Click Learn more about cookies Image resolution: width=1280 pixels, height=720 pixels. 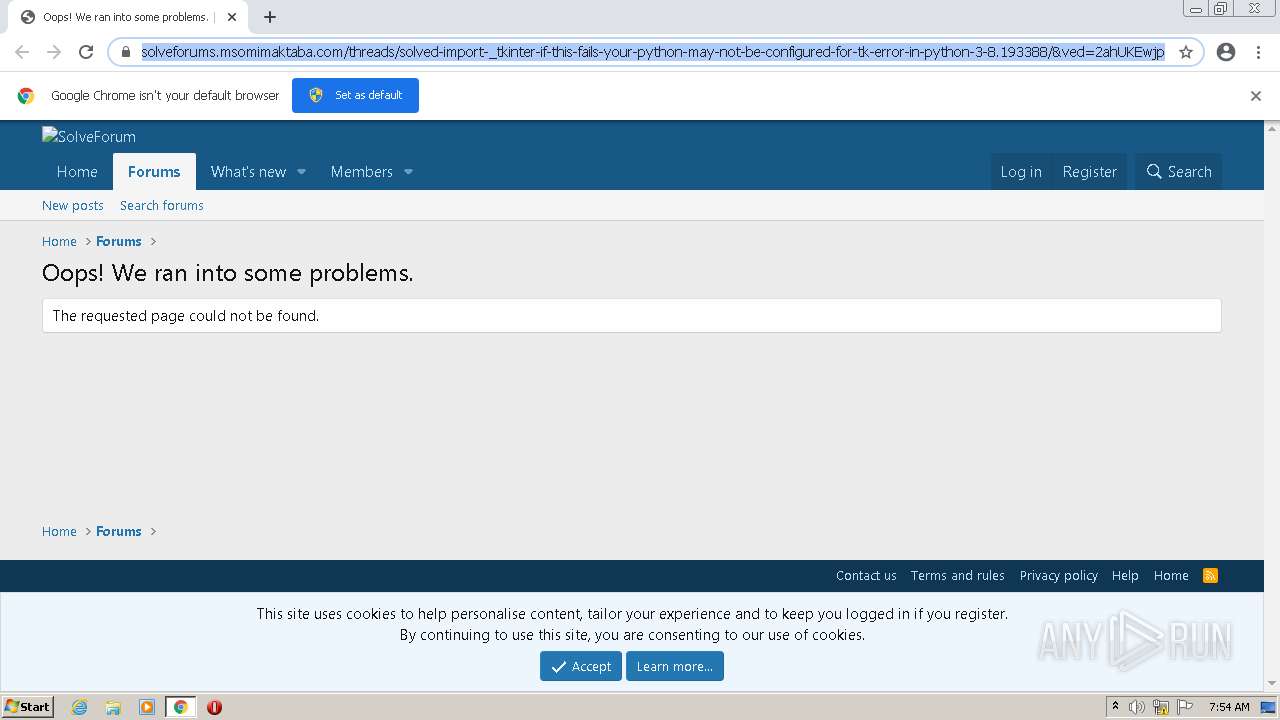pyautogui.click(x=675, y=666)
